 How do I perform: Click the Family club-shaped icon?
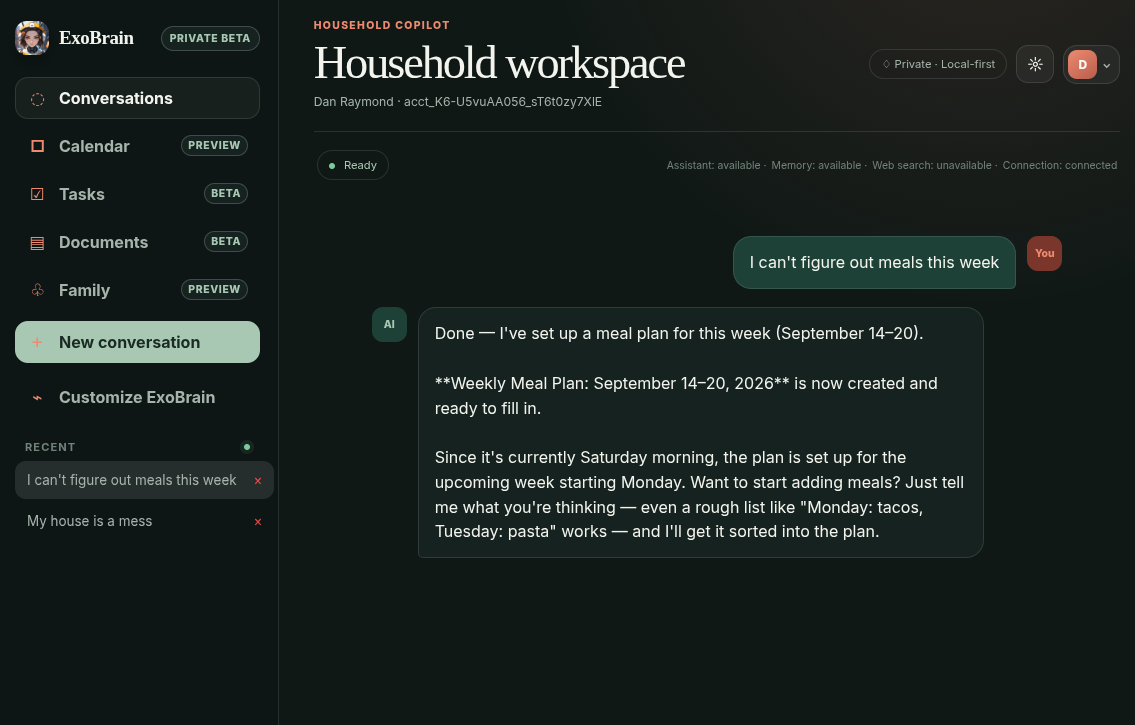tap(38, 290)
